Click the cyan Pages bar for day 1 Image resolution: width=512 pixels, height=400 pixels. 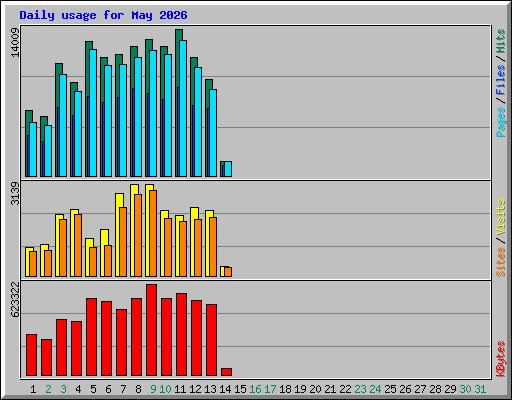coord(33,149)
